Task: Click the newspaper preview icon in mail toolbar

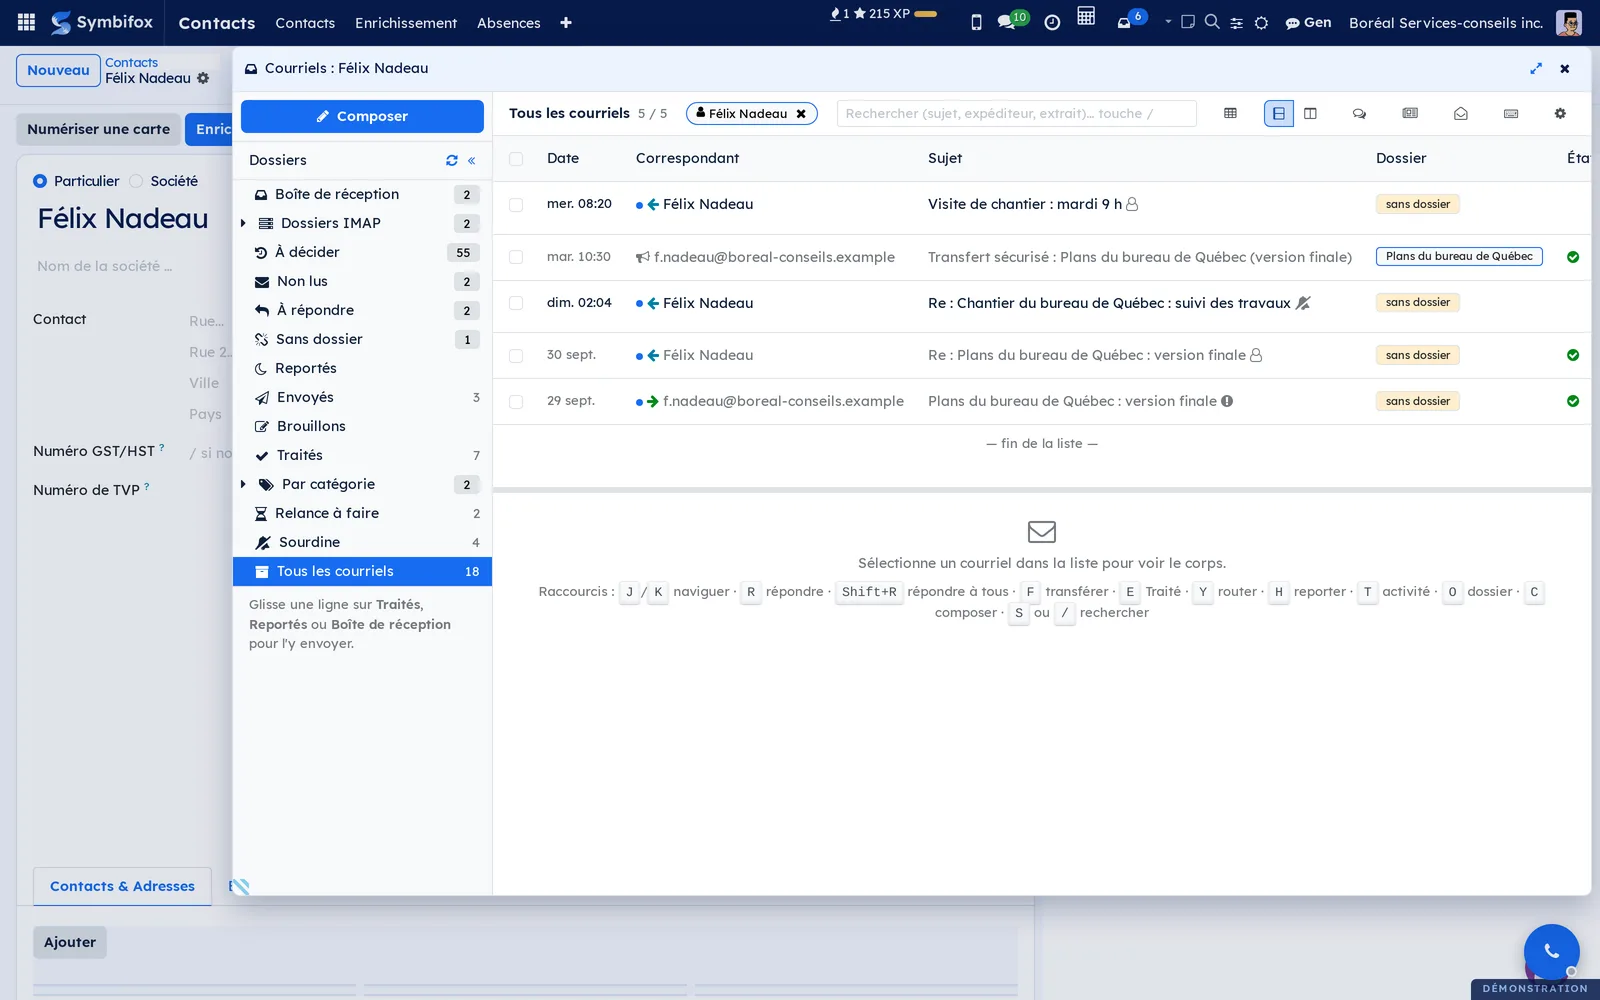Action: (1410, 113)
